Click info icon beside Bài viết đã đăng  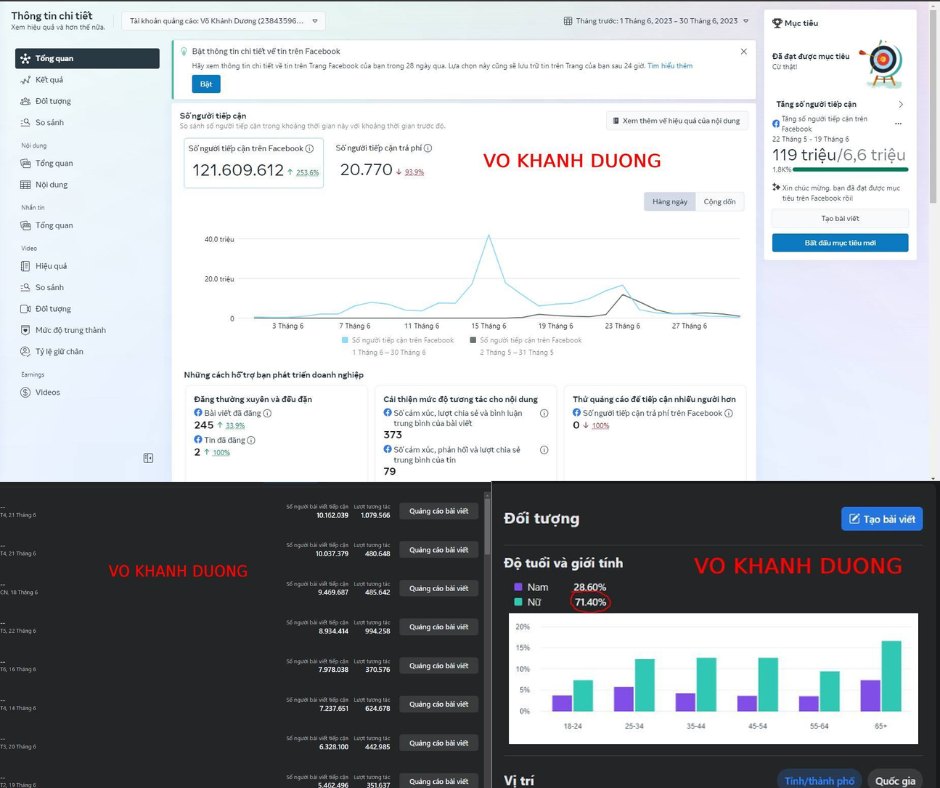(x=267, y=413)
